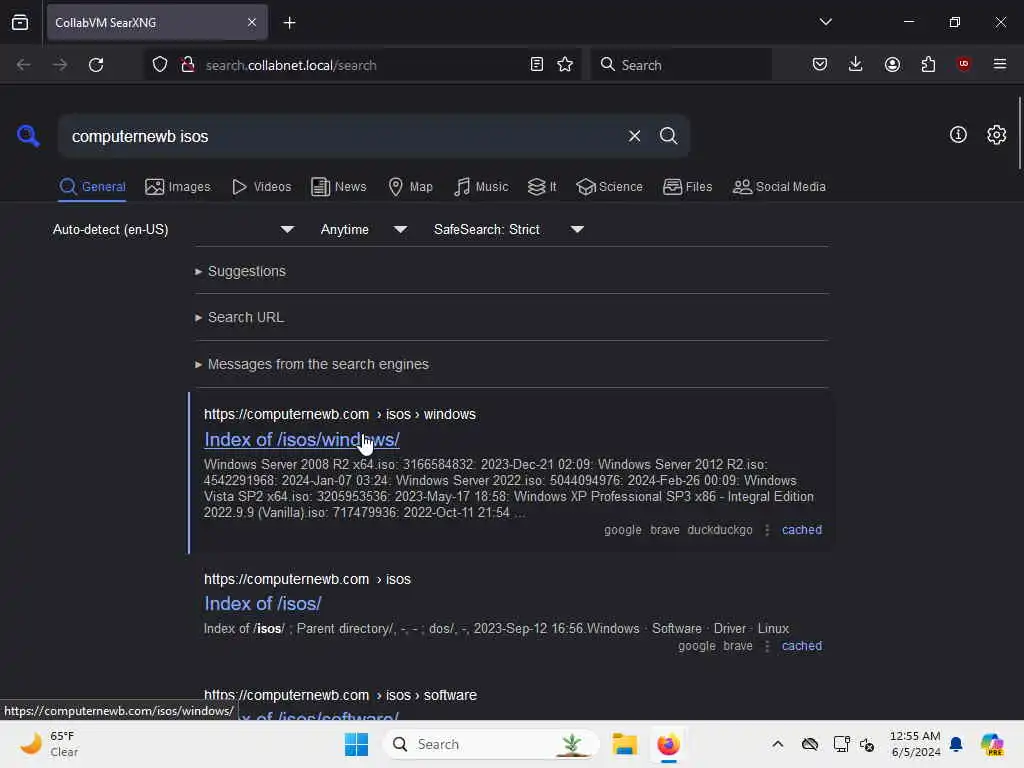Click the insecure connection padlock icon
Viewport: 1024px width, 768px height.
(188, 65)
